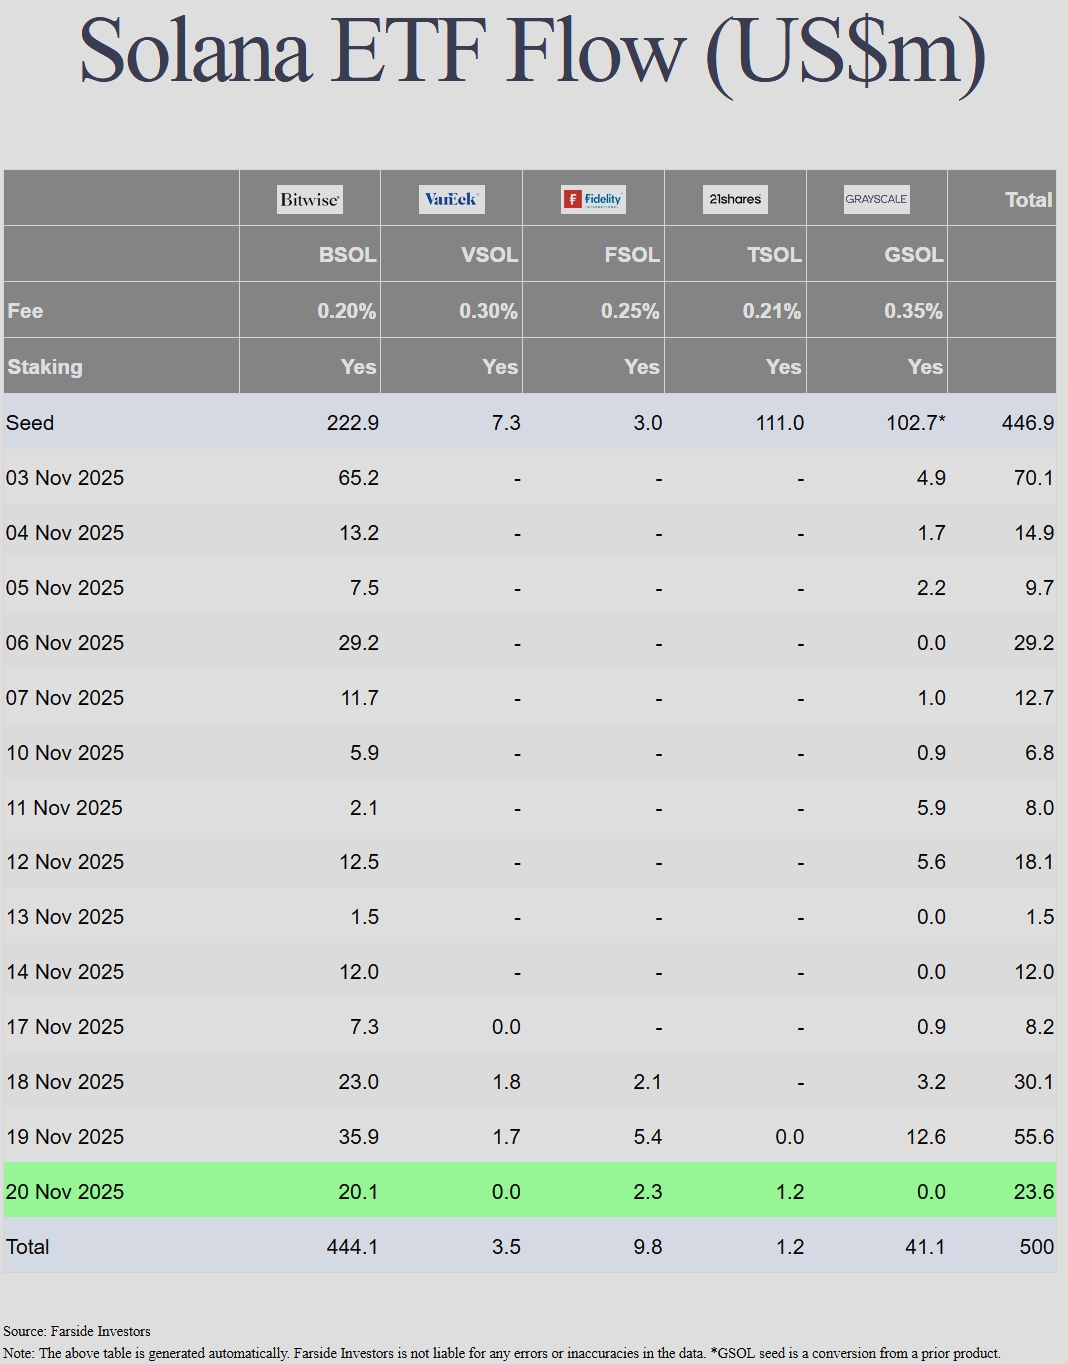This screenshot has height=1364, width=1068.
Task: Click the 21shares logo in header
Action: 735,199
